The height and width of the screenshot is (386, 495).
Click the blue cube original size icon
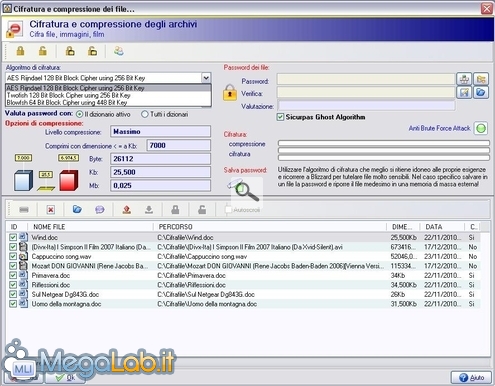[23, 180]
